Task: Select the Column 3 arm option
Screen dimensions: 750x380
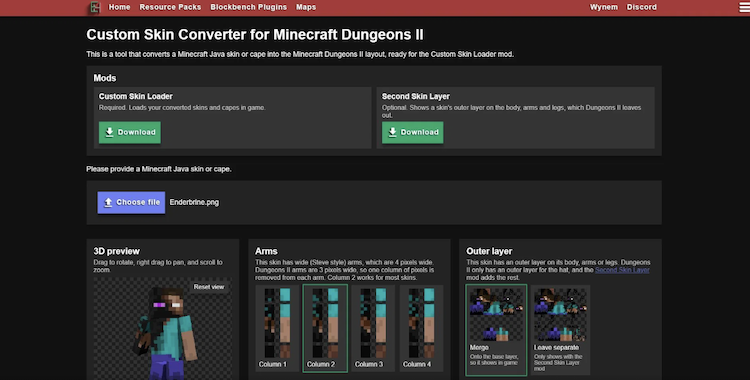Action: click(373, 328)
